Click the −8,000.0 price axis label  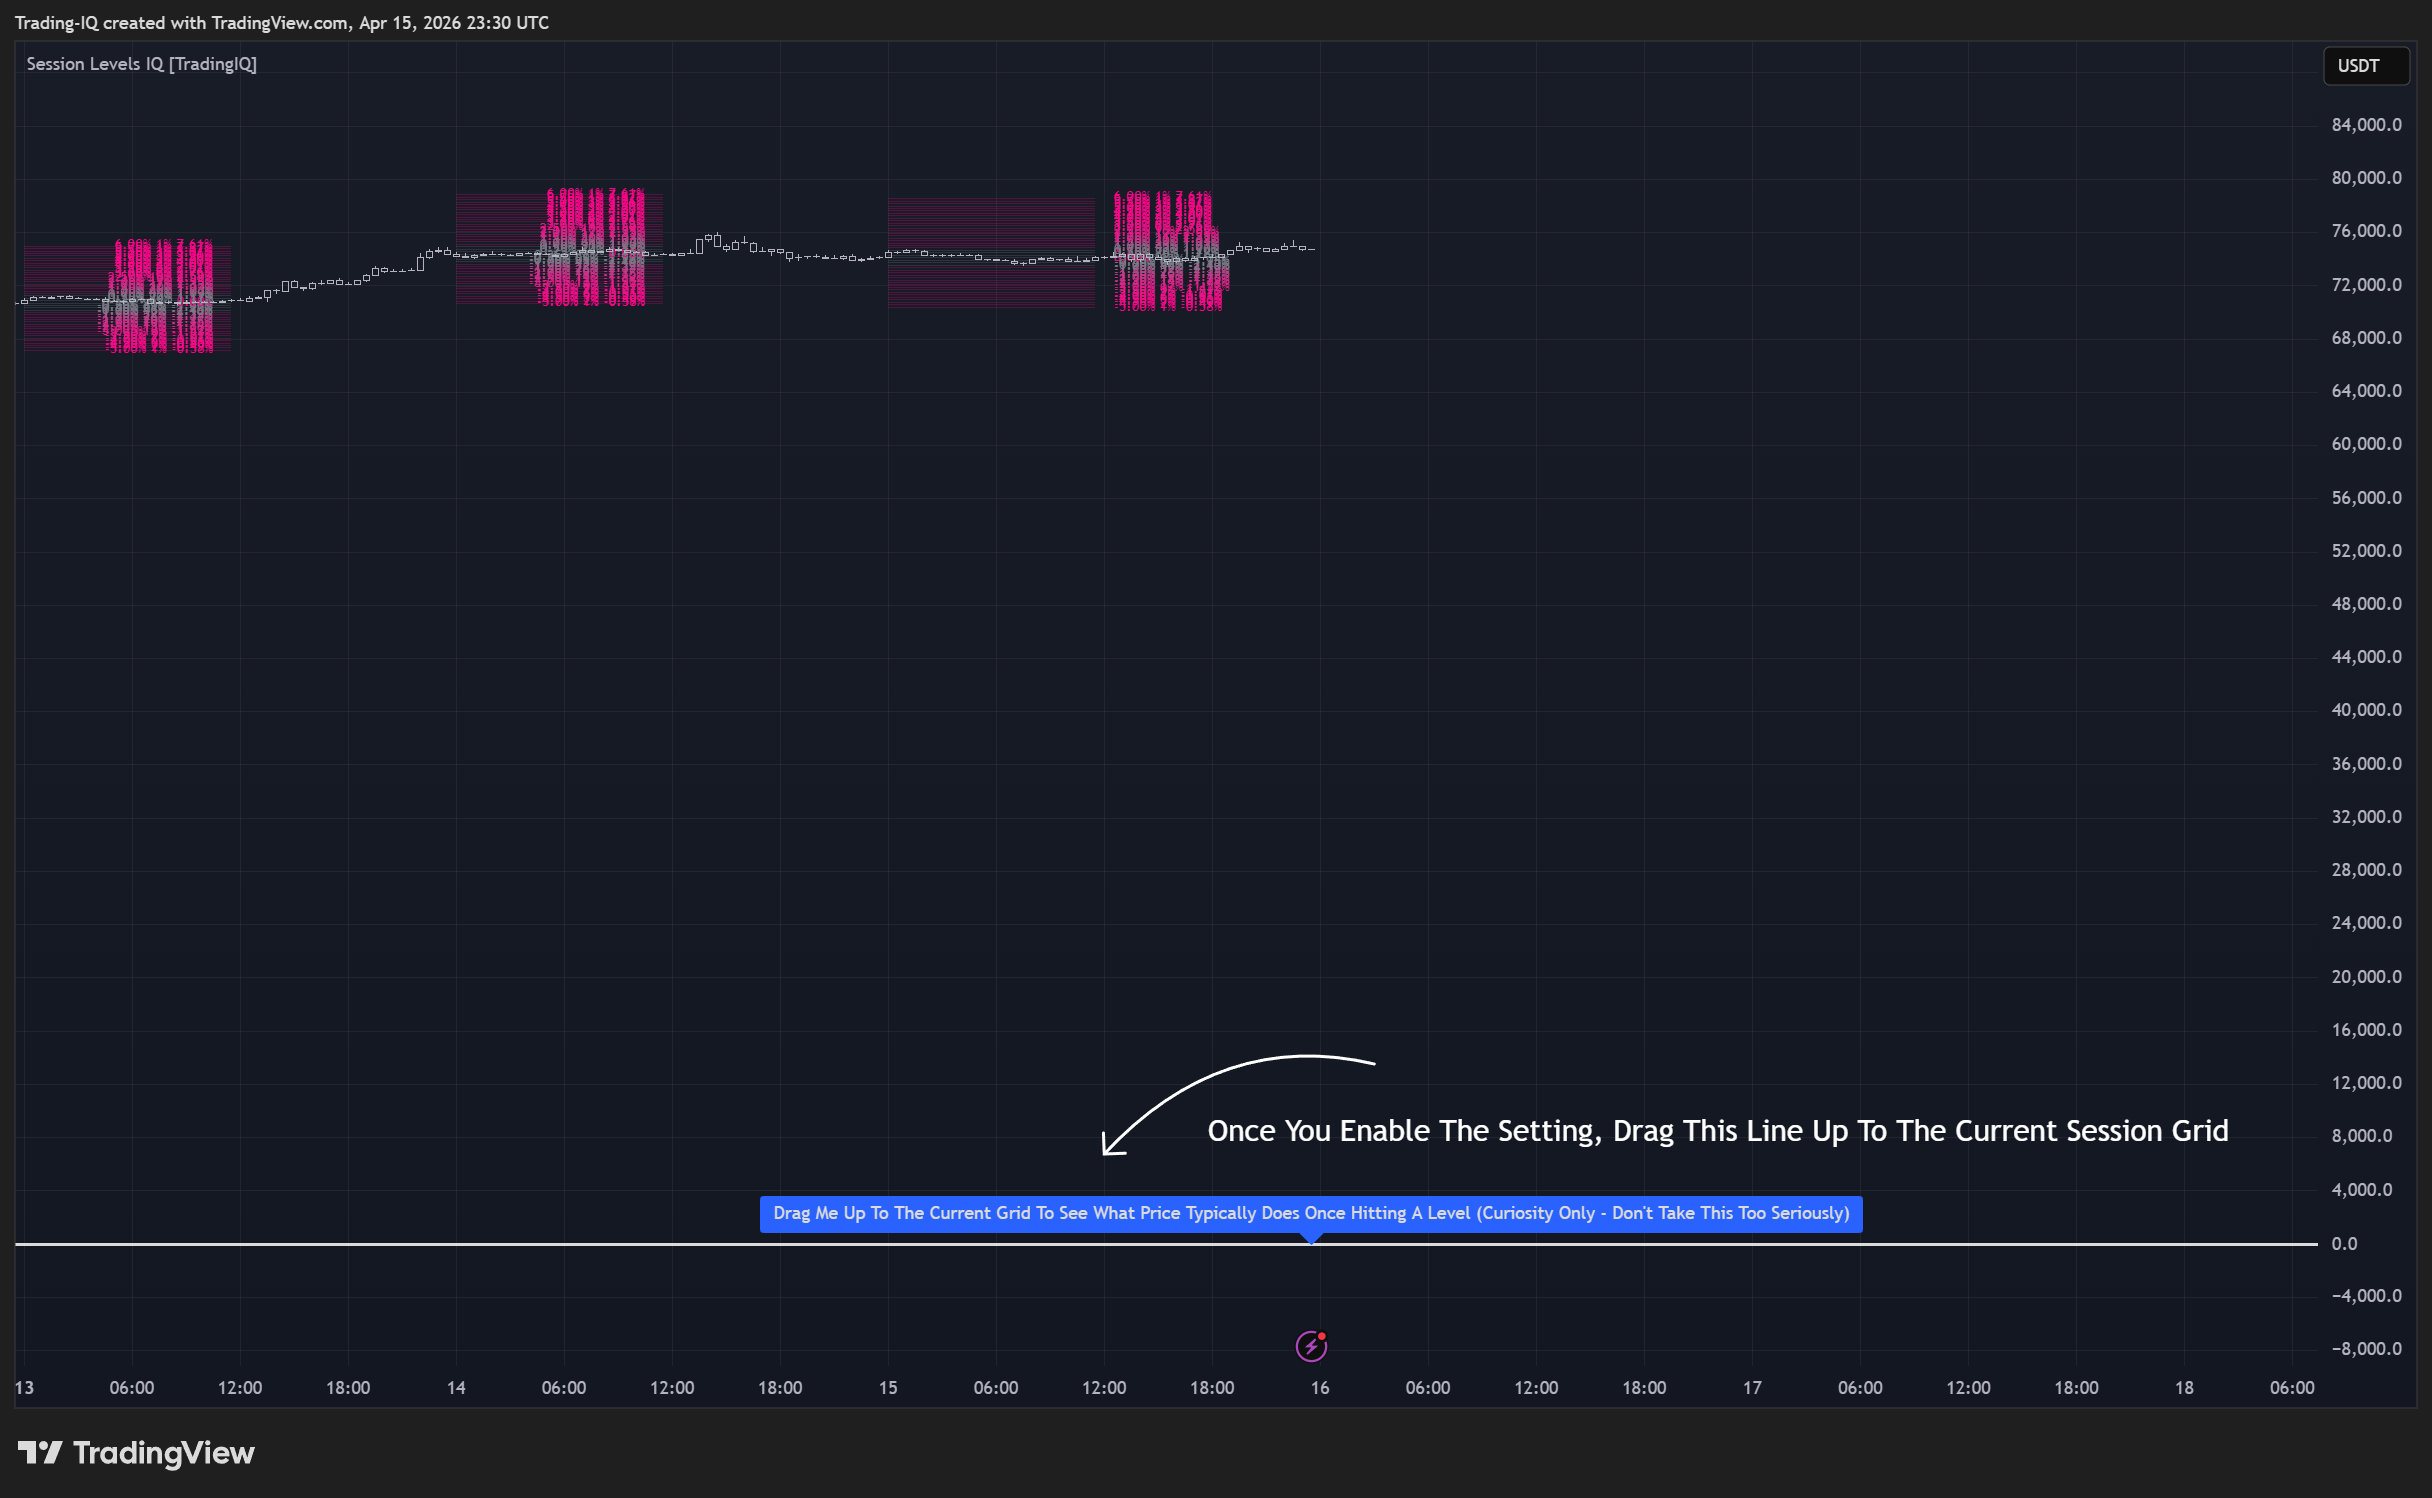[2366, 1348]
